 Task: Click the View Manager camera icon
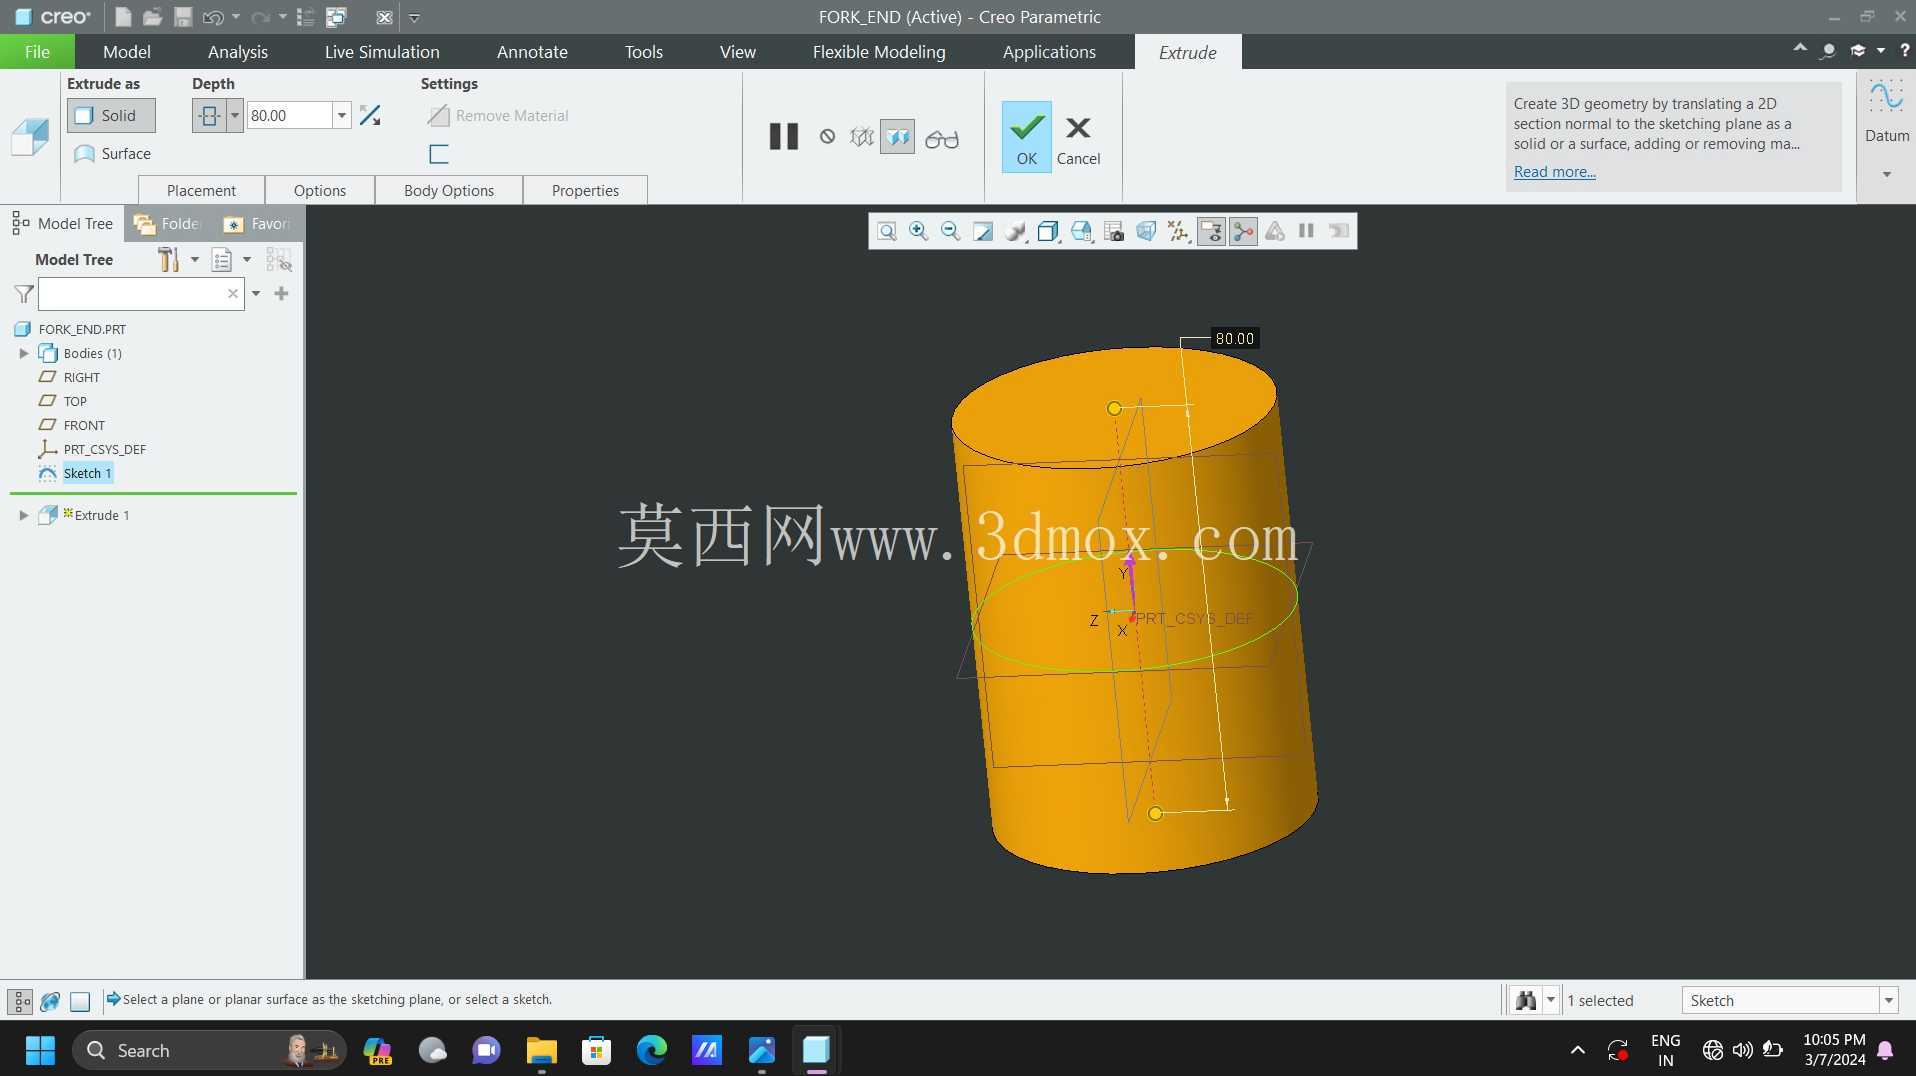click(1113, 232)
